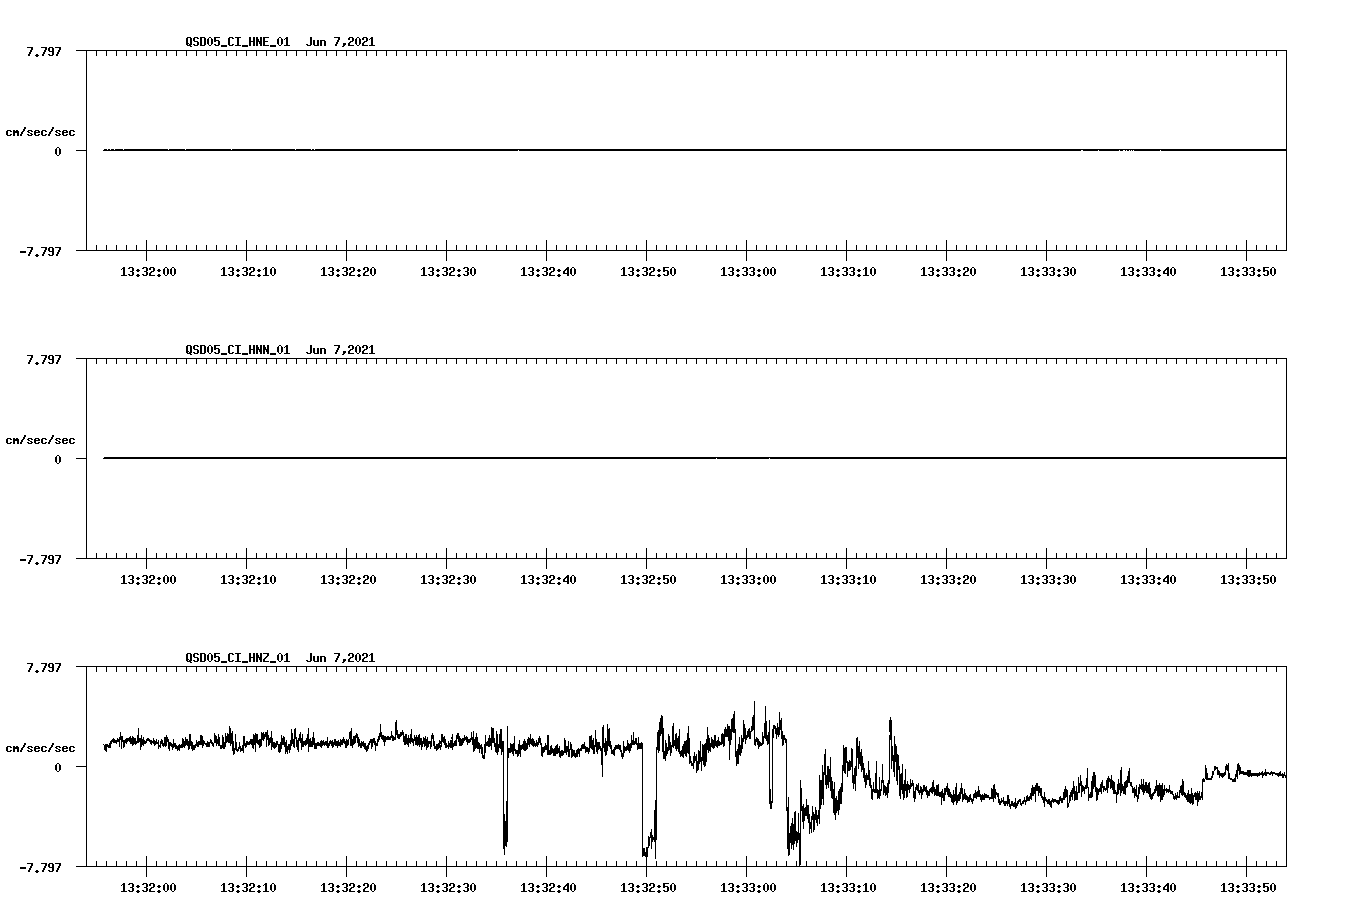This screenshot has width=1358, height=924.
Task: Click the QSD05_CI_HNZ_01 plot title
Action: pyautogui.click(x=280, y=658)
